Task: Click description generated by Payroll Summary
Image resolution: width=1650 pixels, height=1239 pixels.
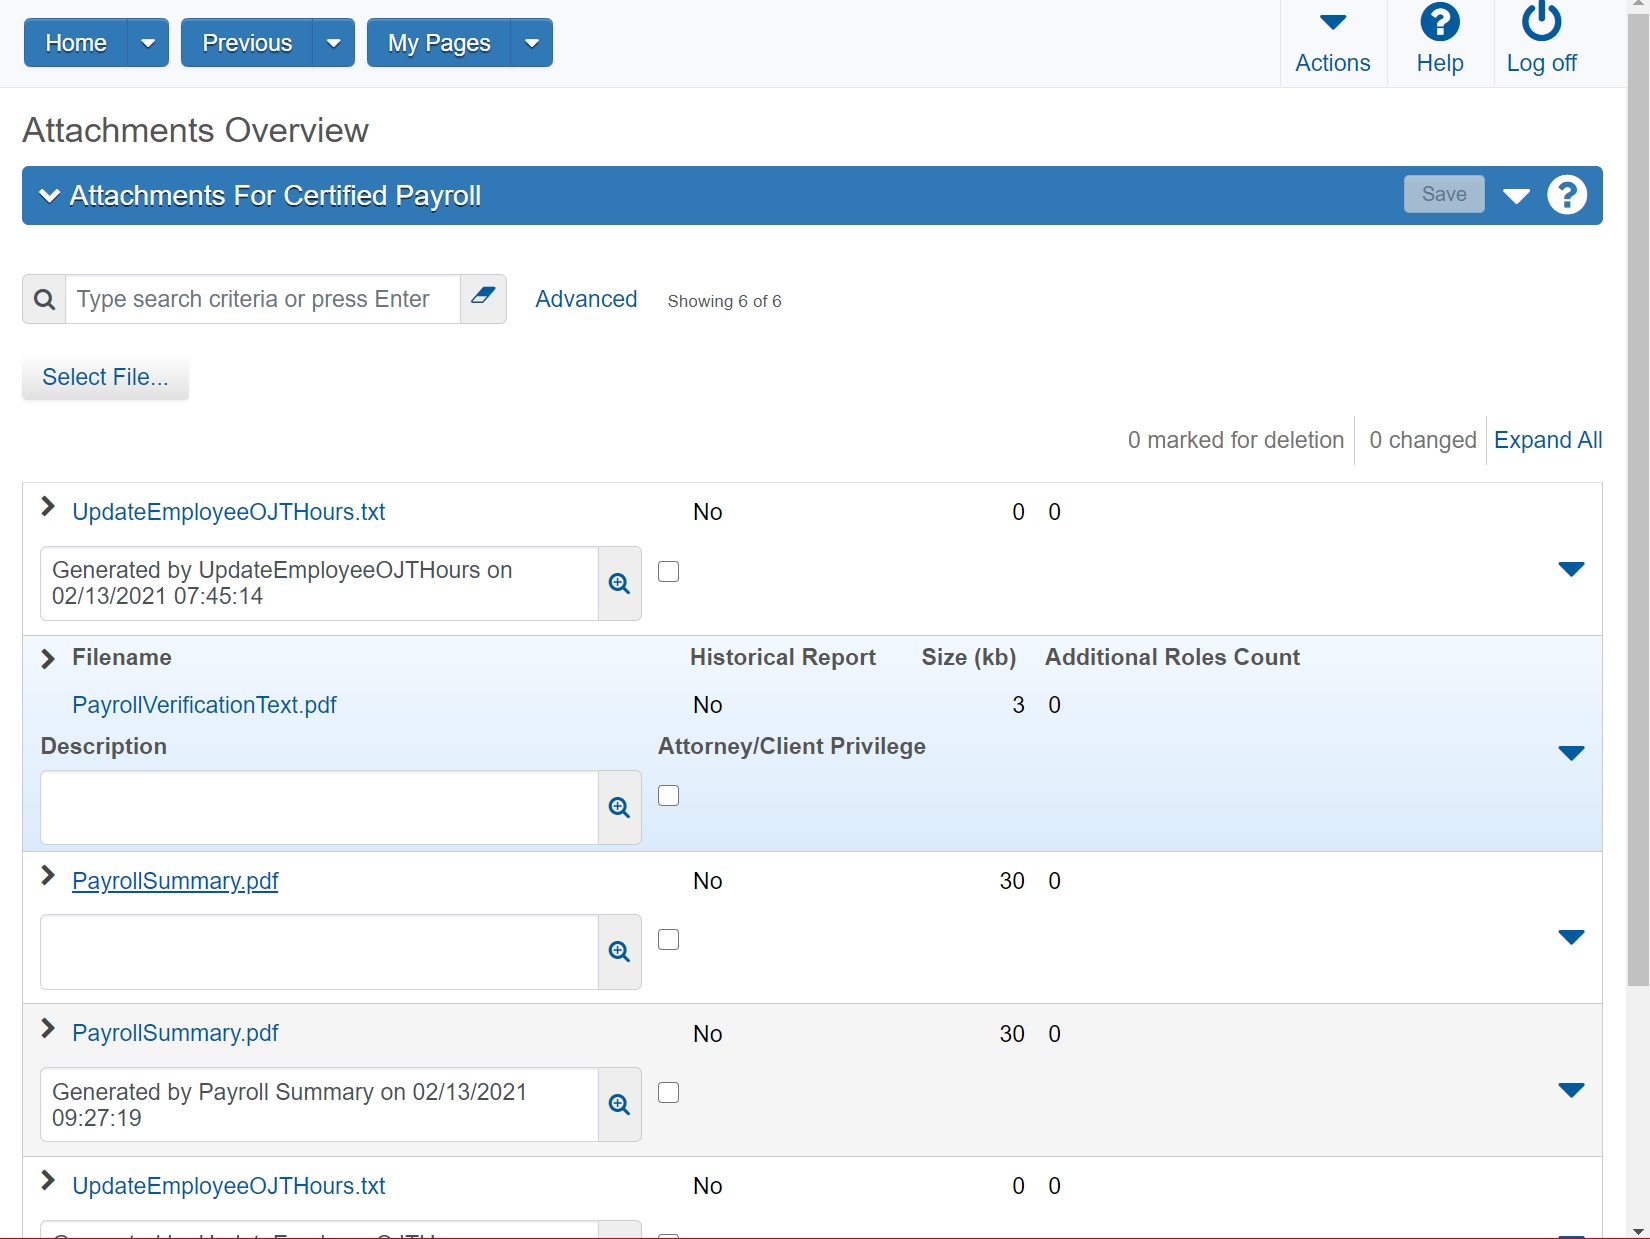Action: click(x=319, y=1104)
